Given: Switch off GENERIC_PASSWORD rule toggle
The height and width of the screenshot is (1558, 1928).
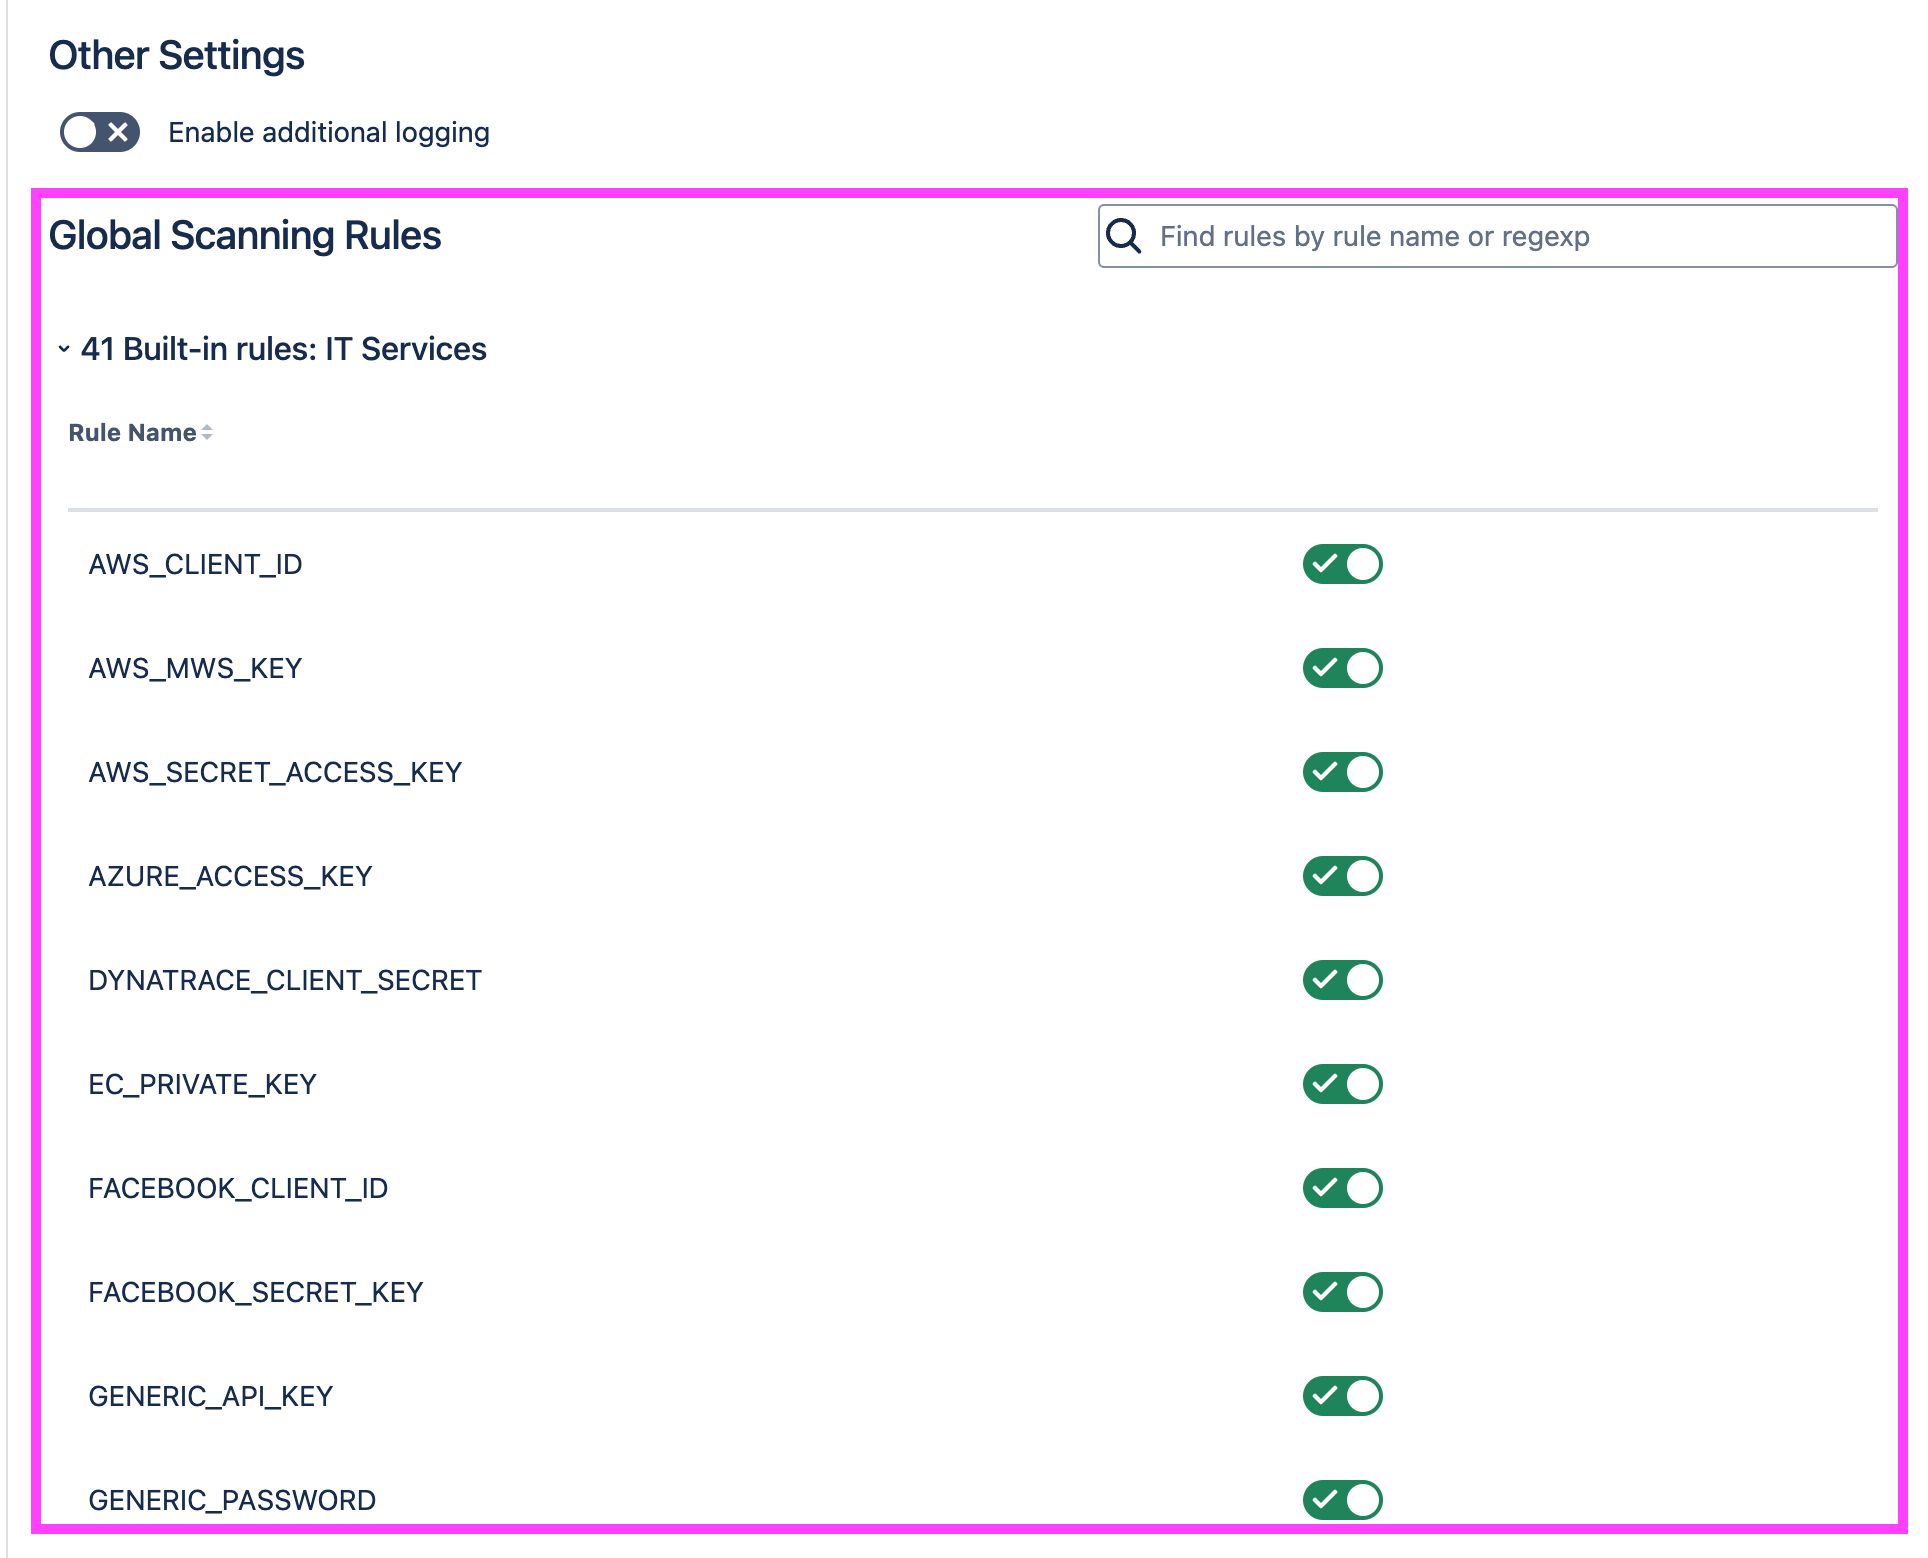Looking at the screenshot, I should pyautogui.click(x=1342, y=1499).
